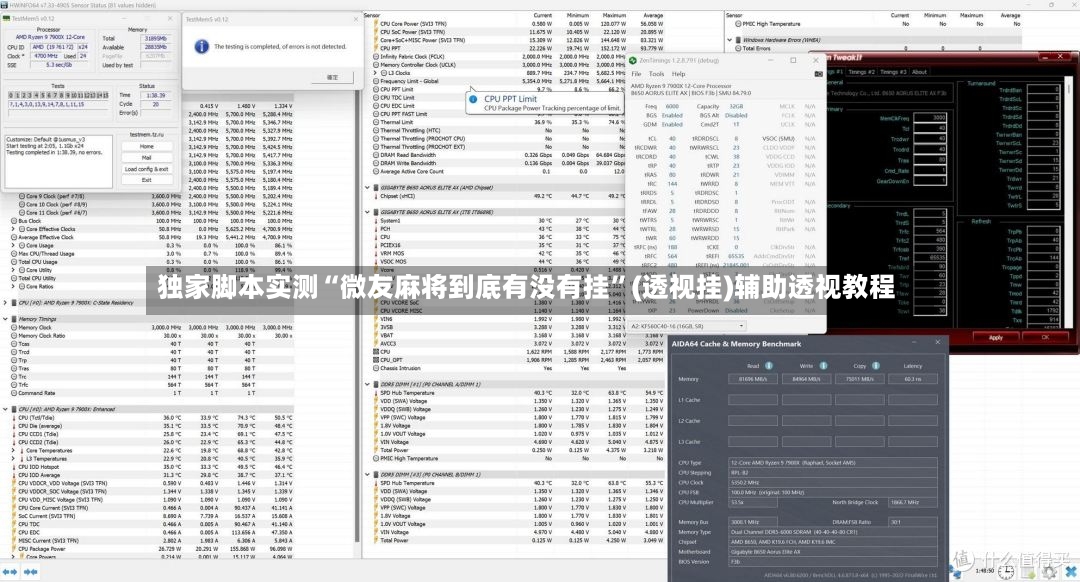
Task: Click the sensor icon beside Memory Clock Ratio
Action: point(14,335)
